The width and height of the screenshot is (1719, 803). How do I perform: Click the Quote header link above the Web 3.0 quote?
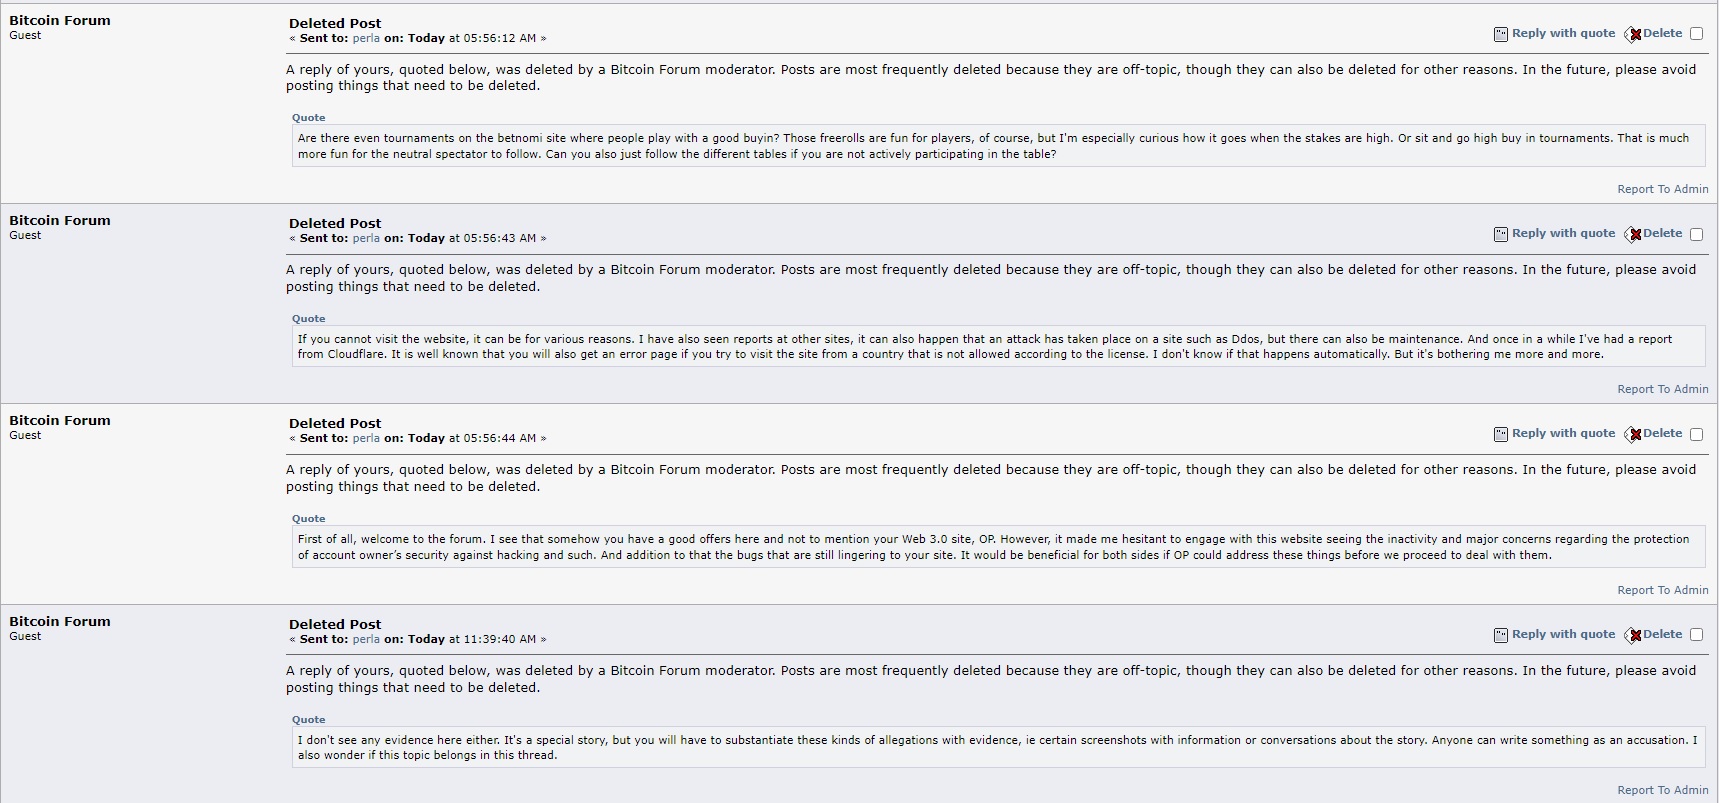(308, 519)
